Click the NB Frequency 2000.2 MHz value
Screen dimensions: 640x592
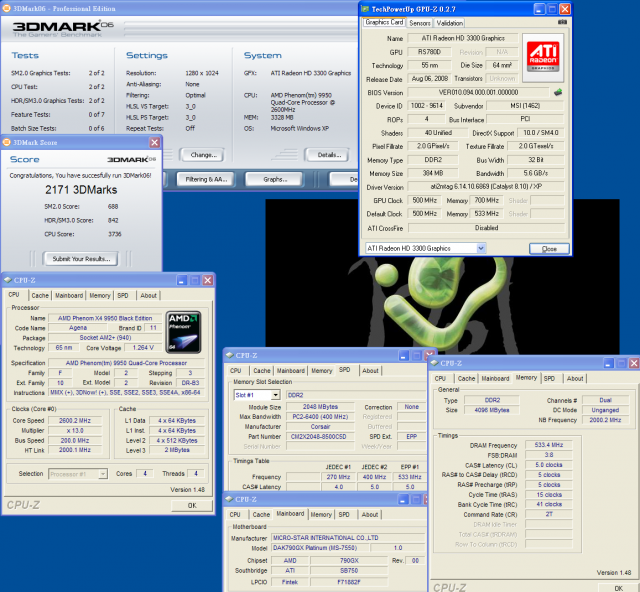tap(605, 420)
